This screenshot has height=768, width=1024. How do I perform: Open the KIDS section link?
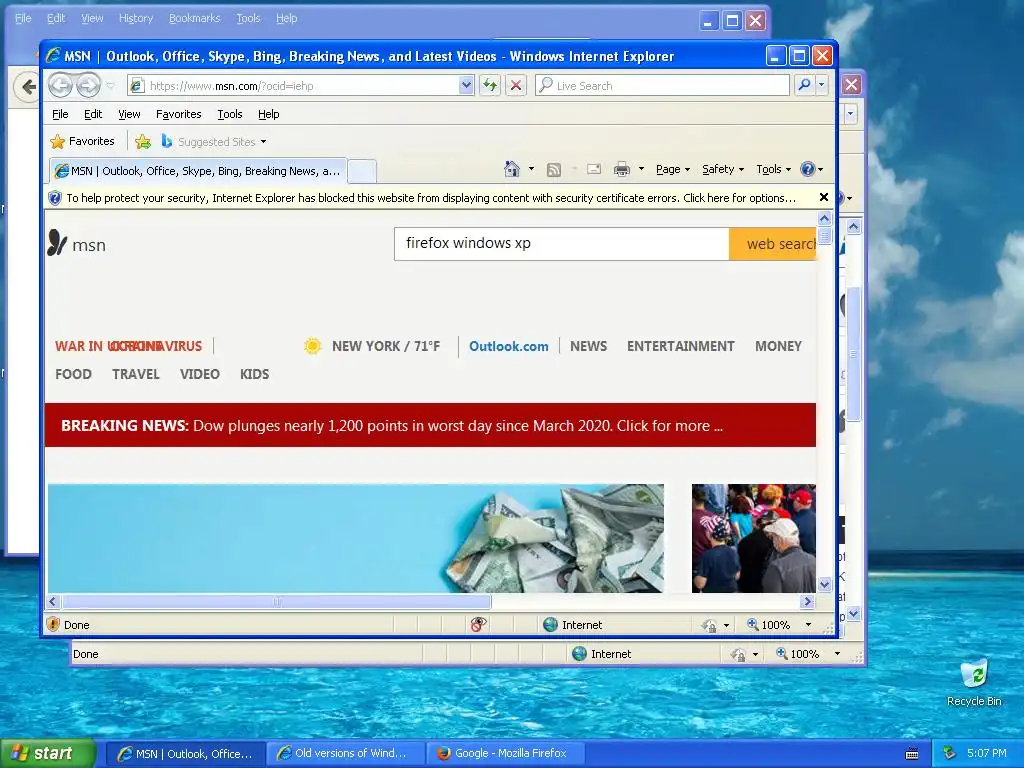click(x=254, y=374)
